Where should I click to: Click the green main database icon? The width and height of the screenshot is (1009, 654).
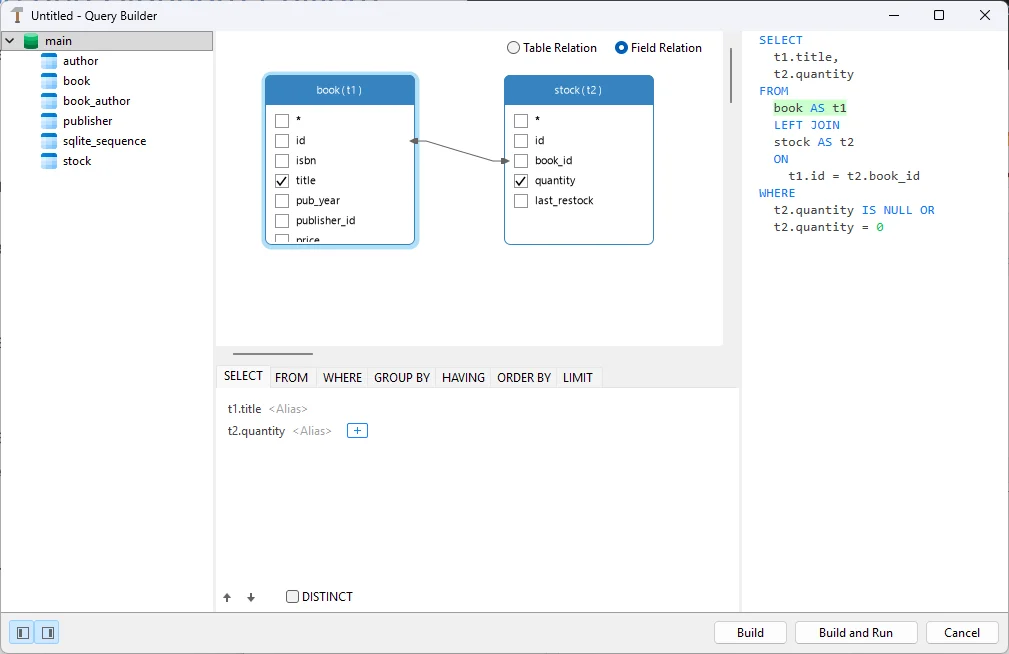coord(31,41)
